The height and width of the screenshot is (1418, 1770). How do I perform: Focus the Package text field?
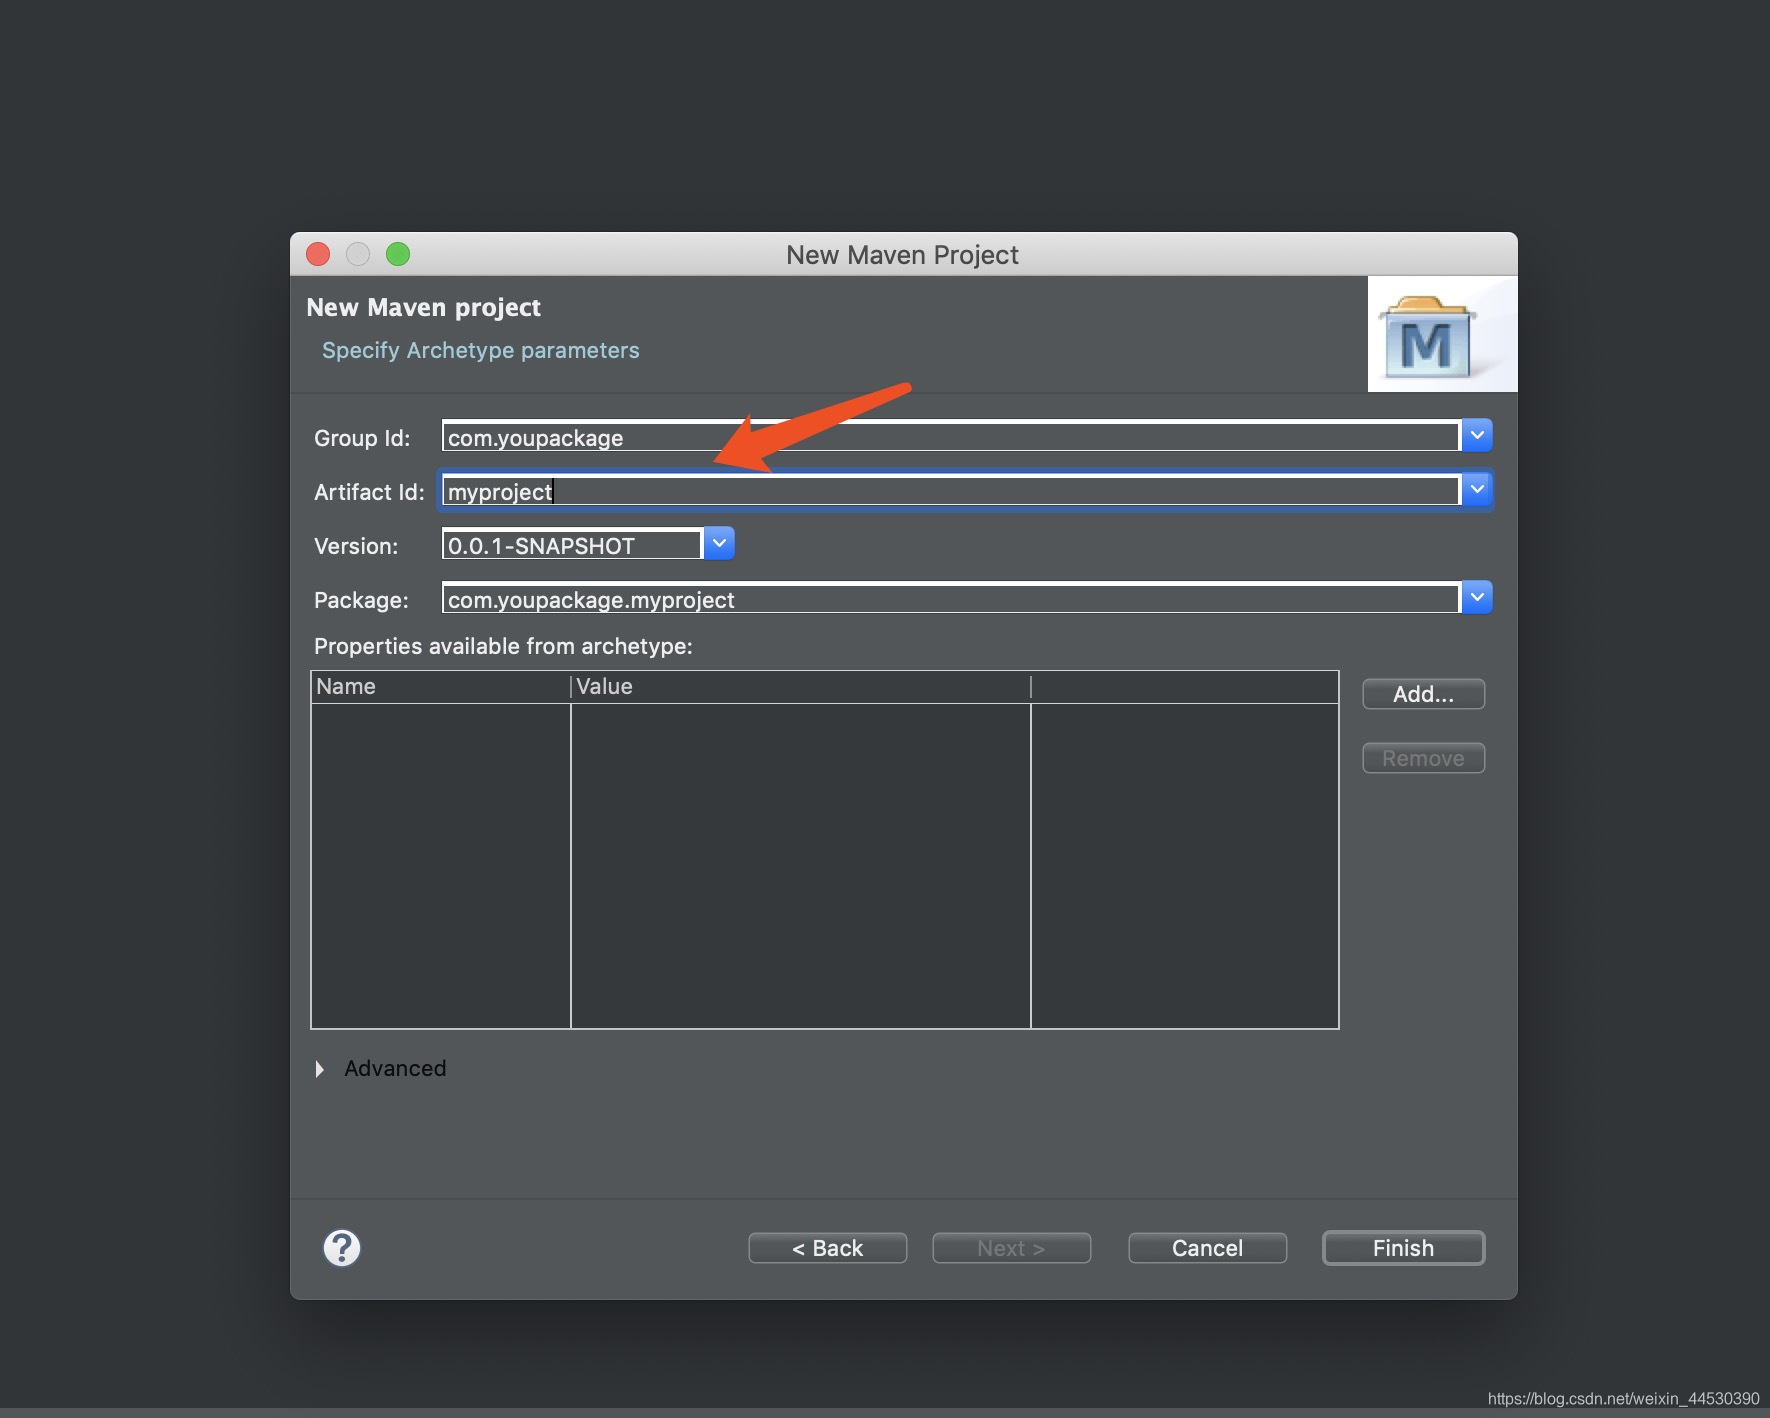[951, 599]
